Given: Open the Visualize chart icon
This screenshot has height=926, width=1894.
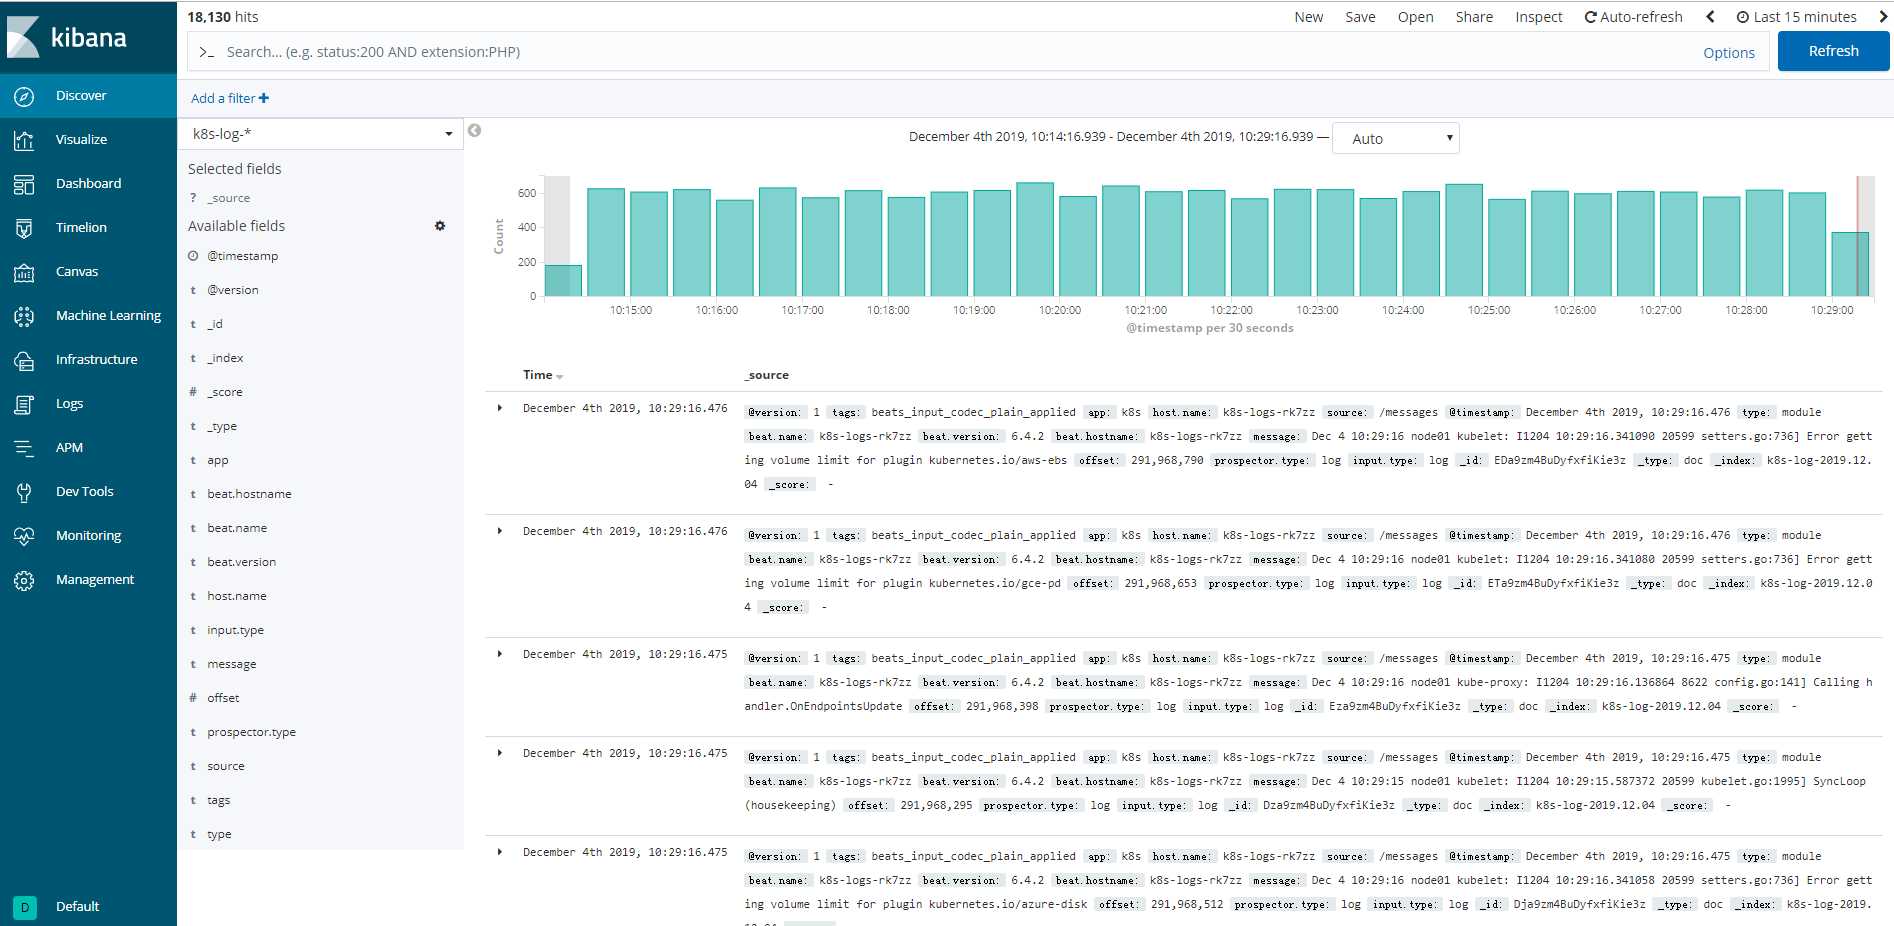Looking at the screenshot, I should coord(24,140).
